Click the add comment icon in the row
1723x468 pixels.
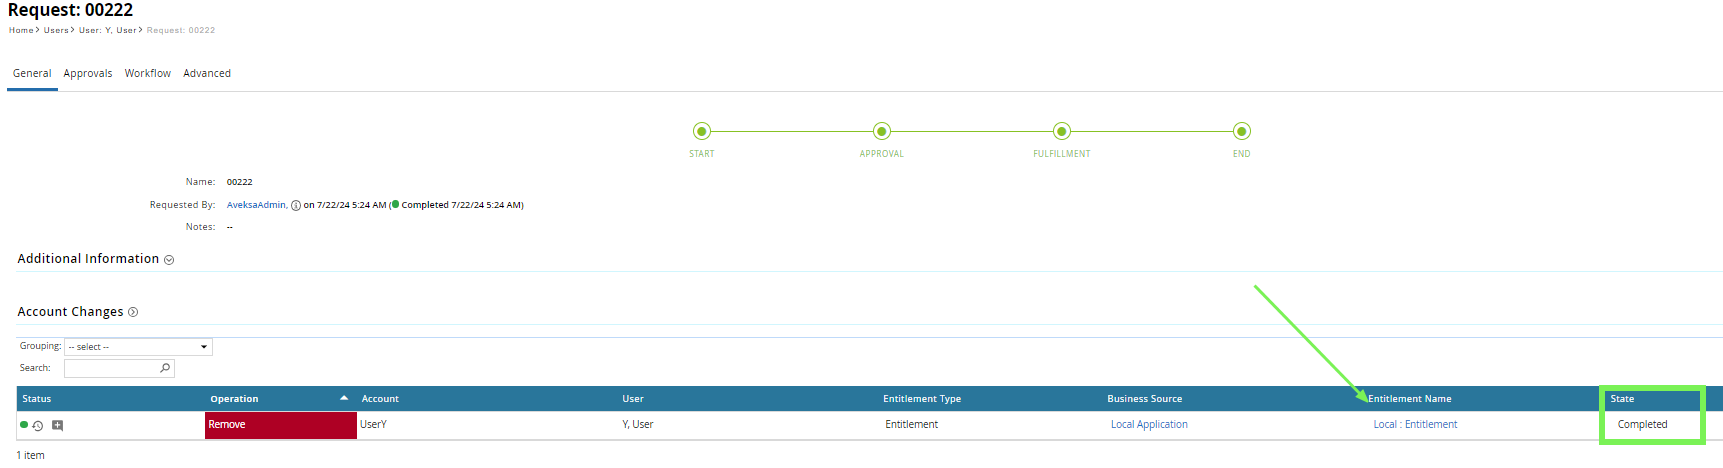pos(57,426)
